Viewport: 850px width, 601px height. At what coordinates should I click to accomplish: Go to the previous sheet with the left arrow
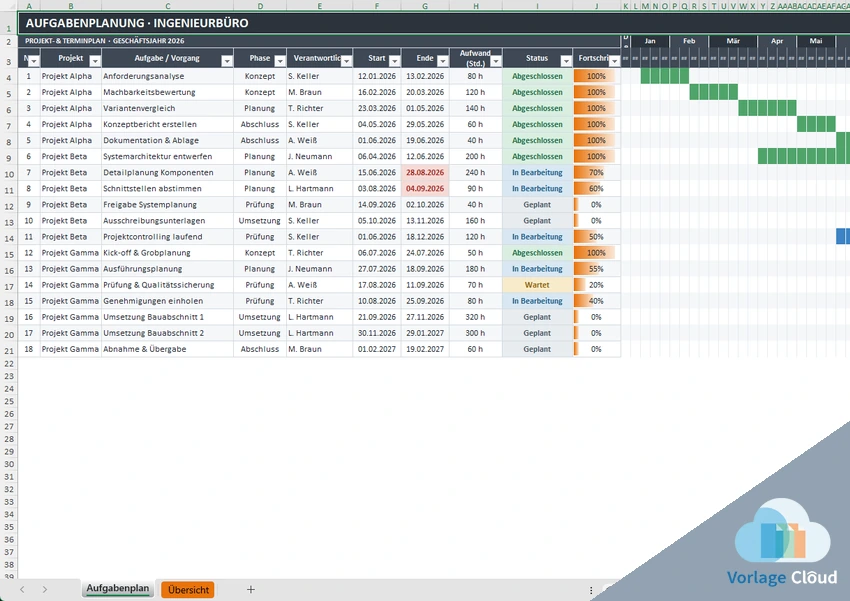[x=22, y=590]
